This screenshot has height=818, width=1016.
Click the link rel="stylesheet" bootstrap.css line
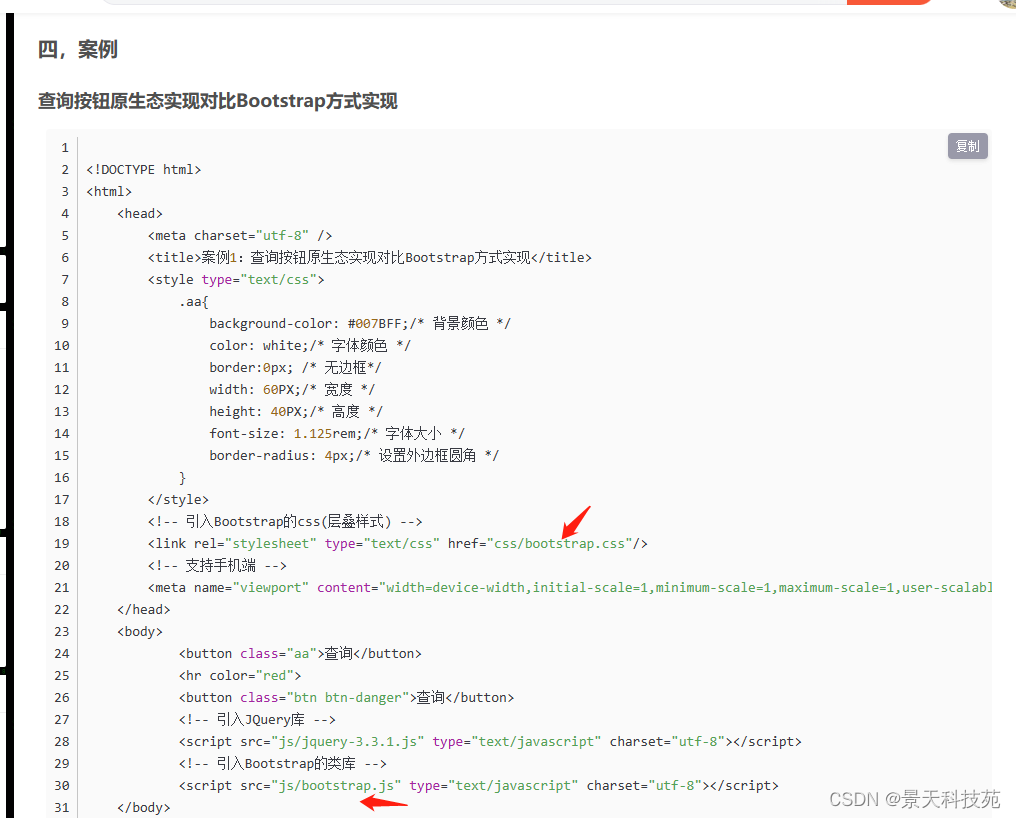[x=397, y=544]
